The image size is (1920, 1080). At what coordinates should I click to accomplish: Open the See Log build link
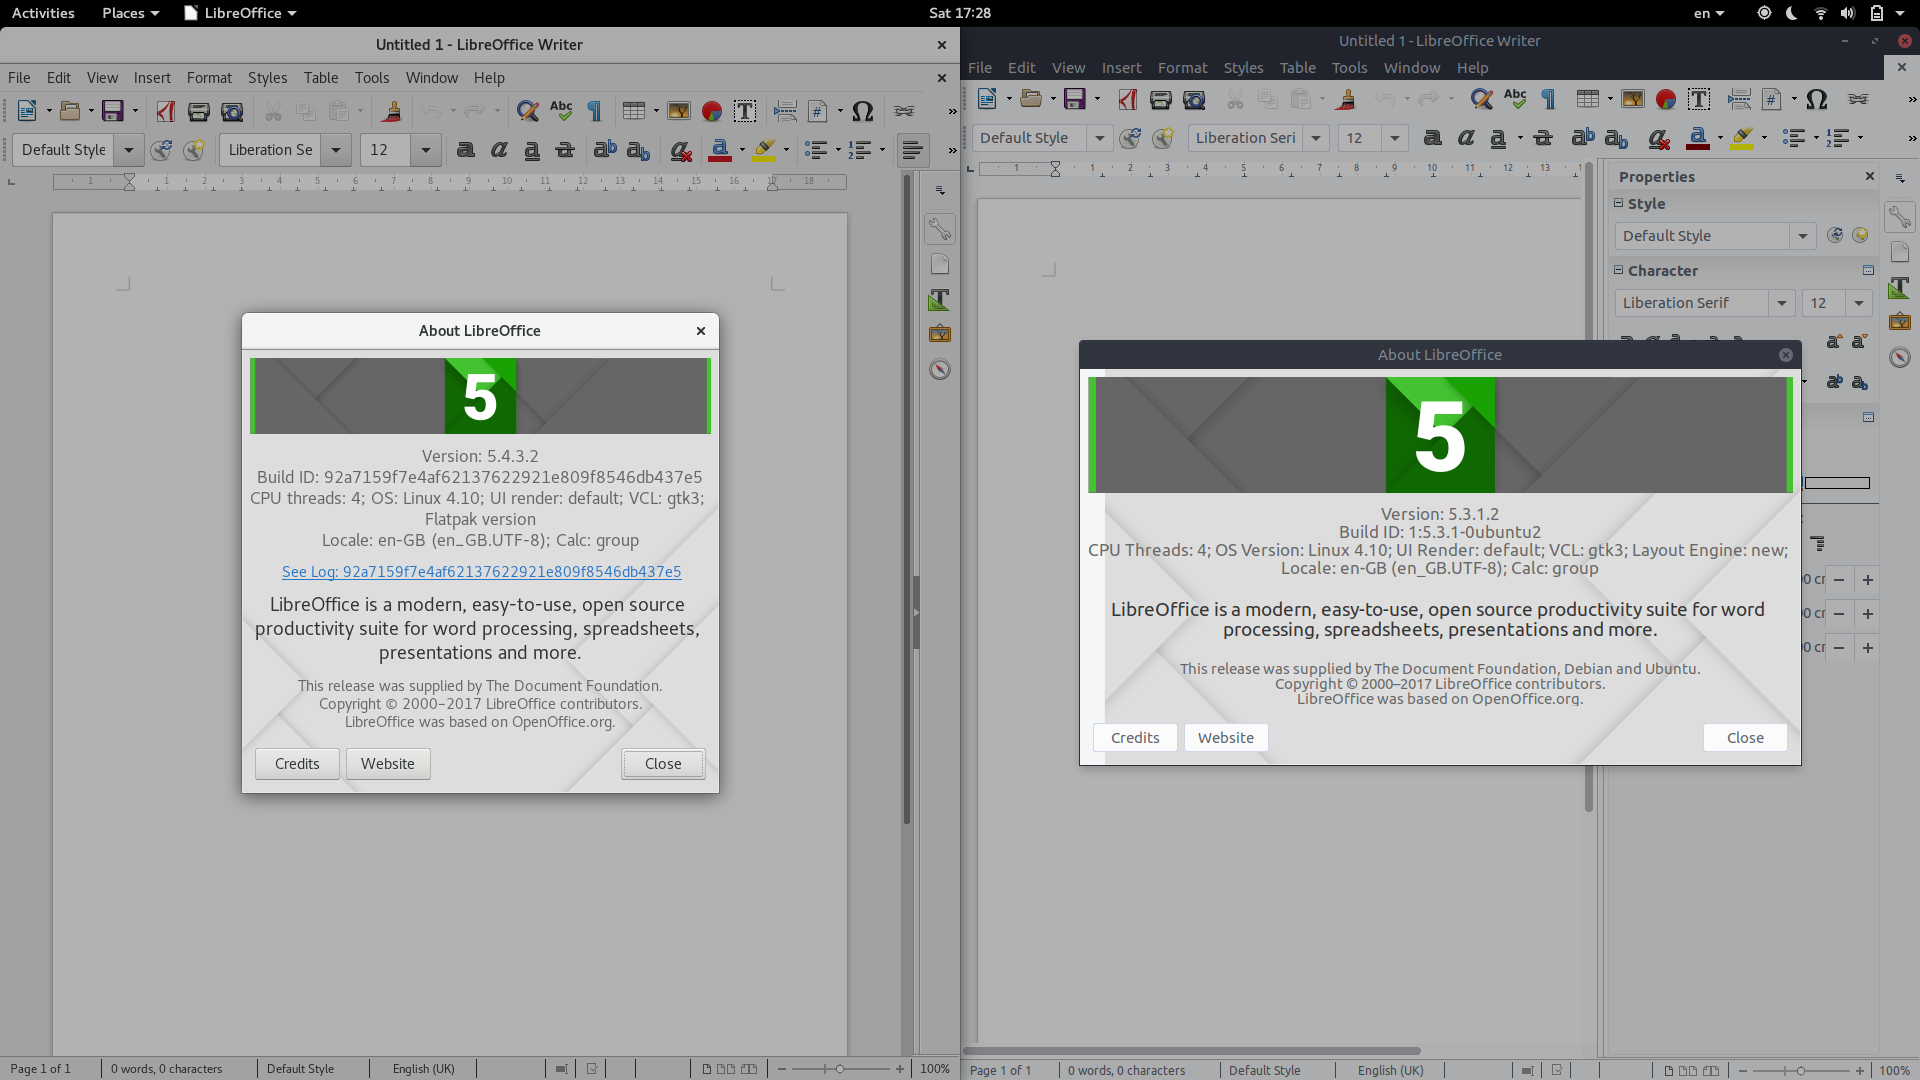point(481,572)
